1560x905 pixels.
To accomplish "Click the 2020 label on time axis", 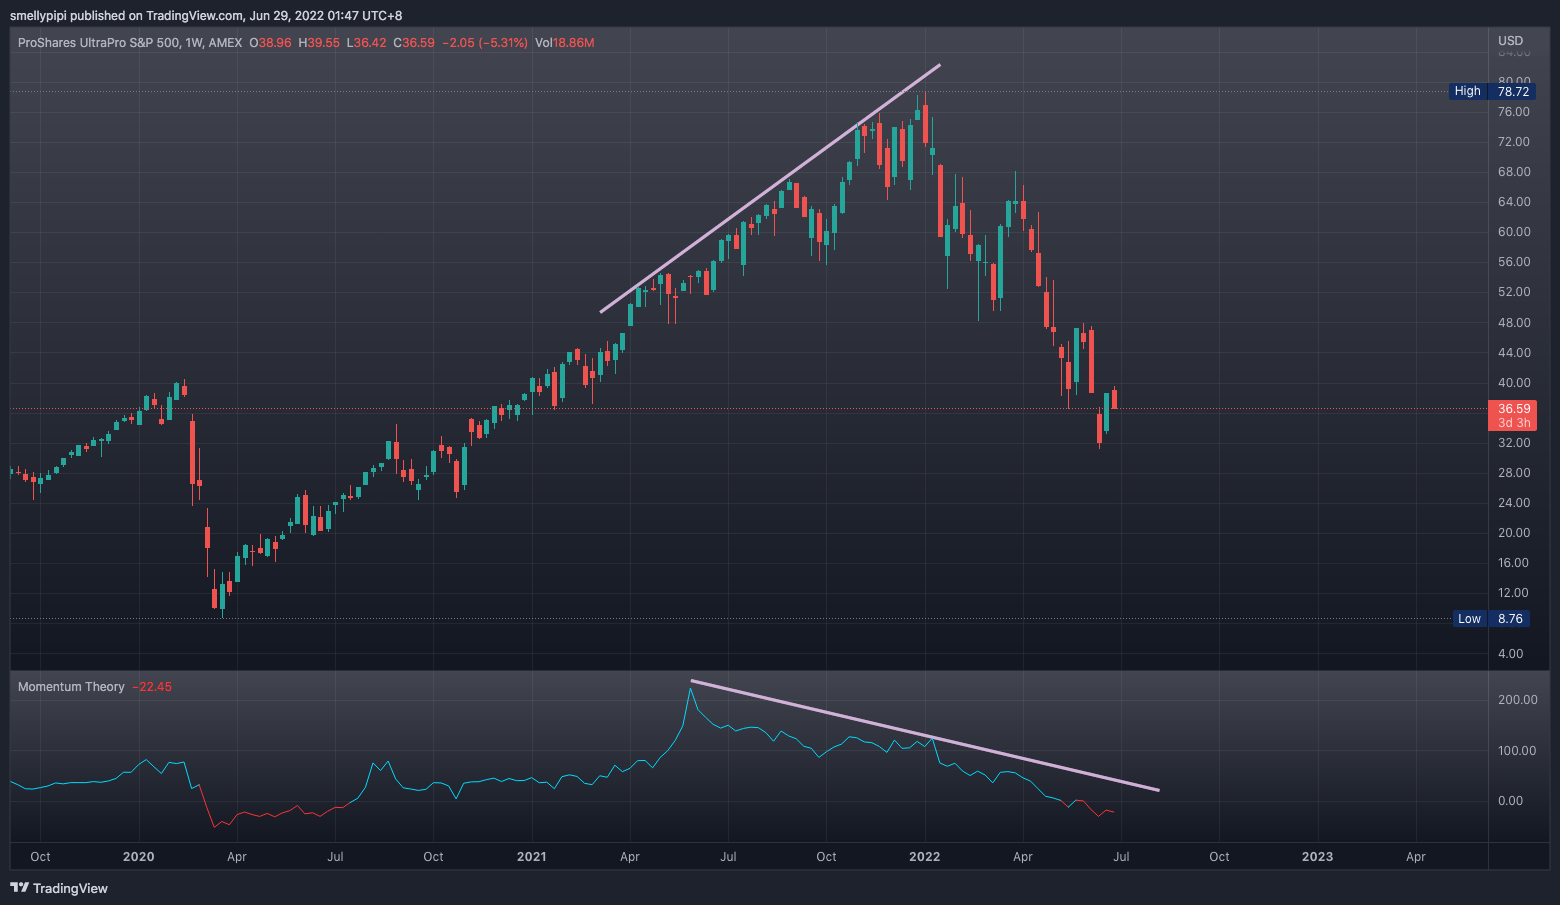I will tap(138, 857).
